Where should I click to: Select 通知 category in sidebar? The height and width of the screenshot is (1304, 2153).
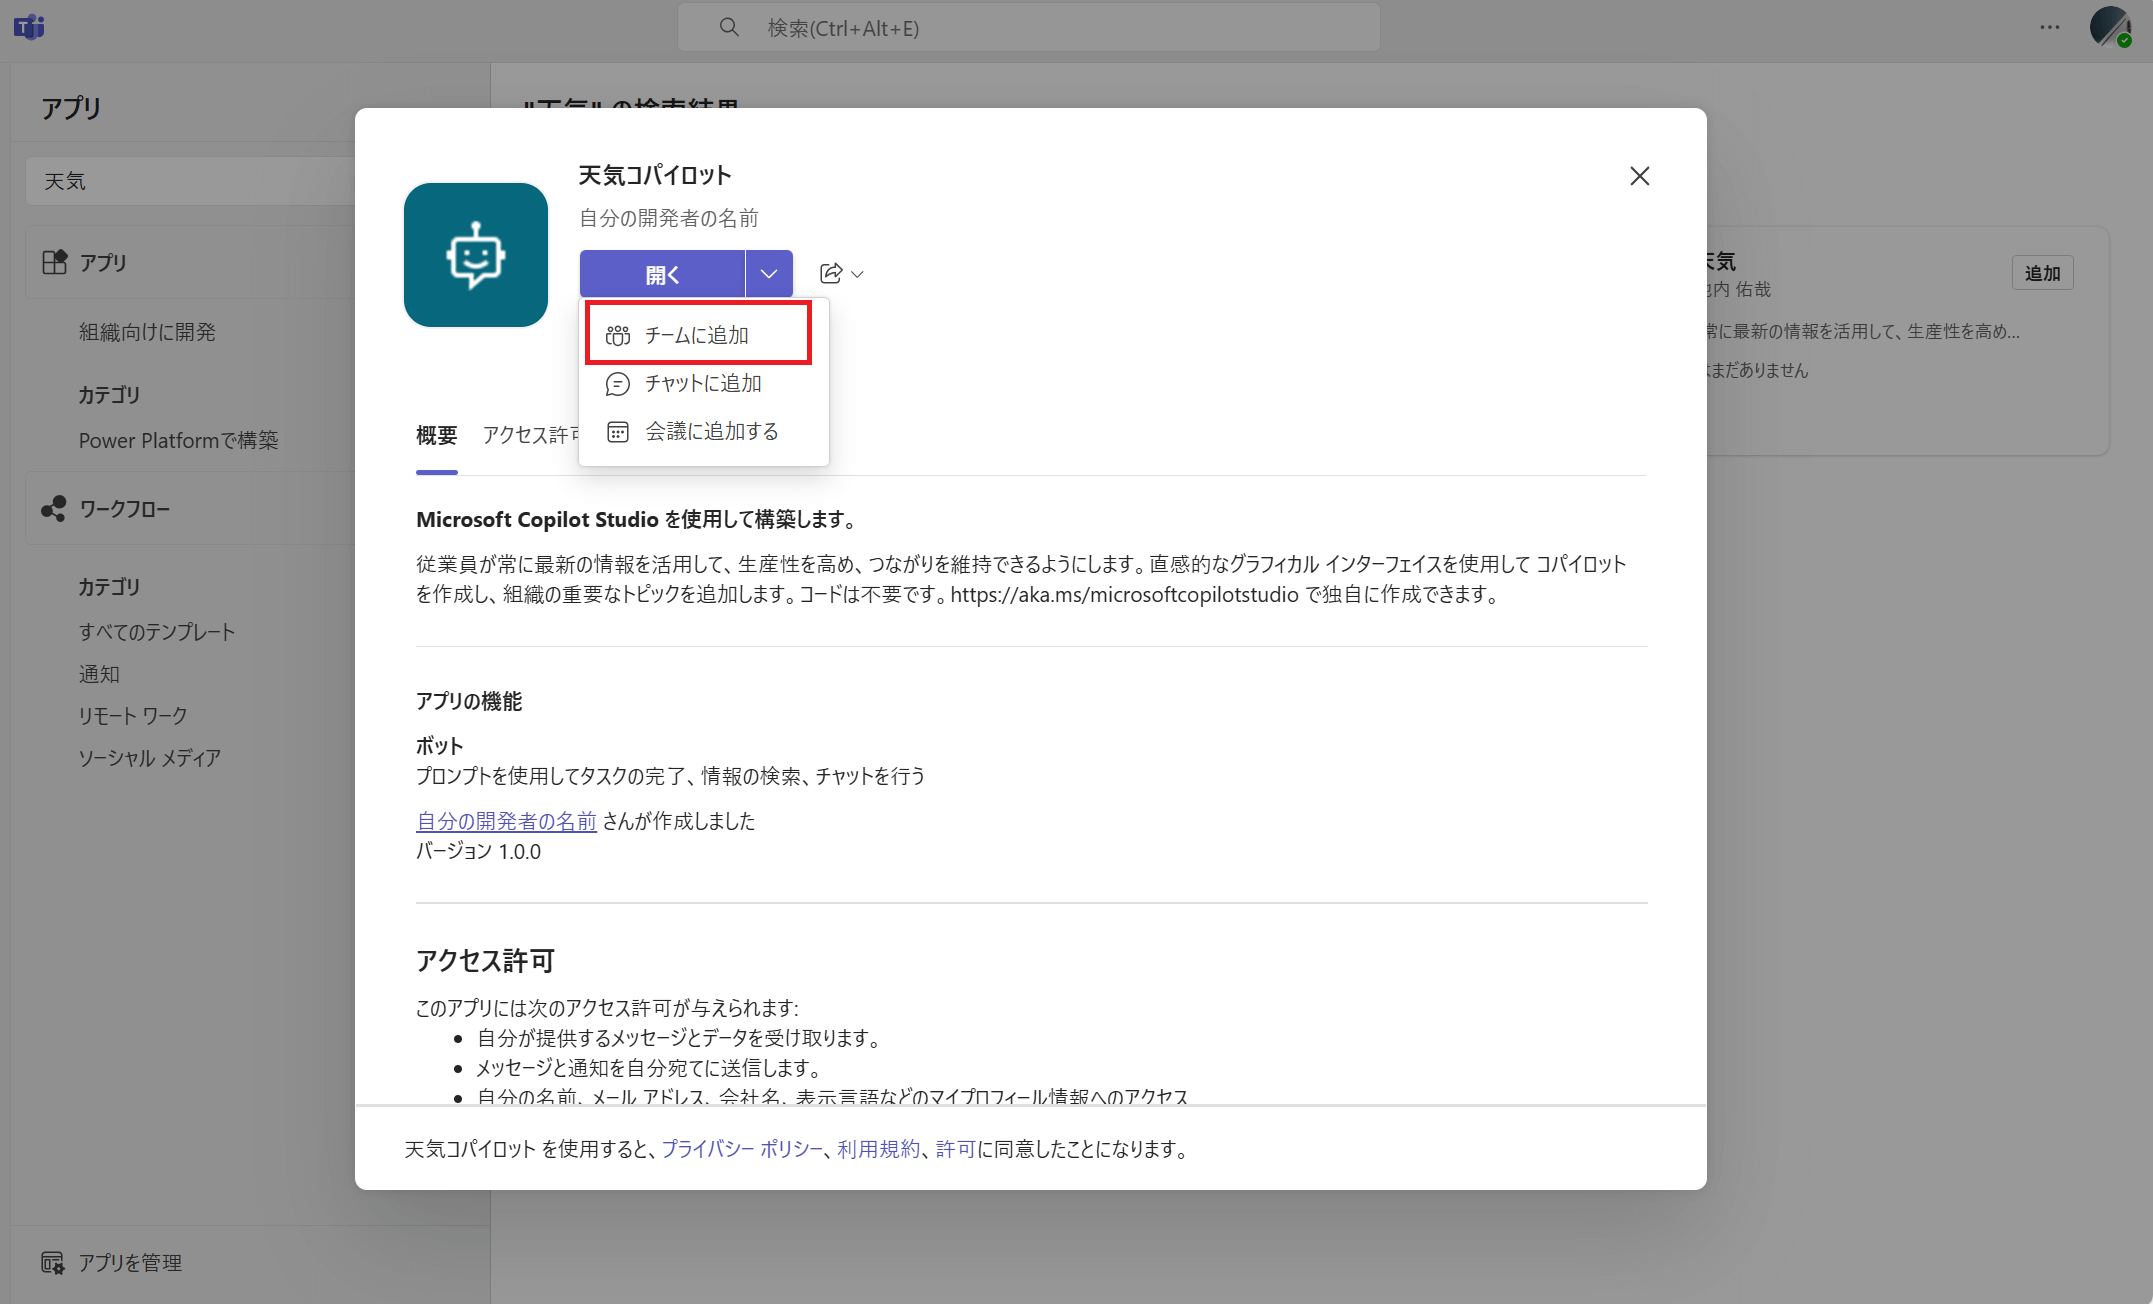pyautogui.click(x=99, y=674)
